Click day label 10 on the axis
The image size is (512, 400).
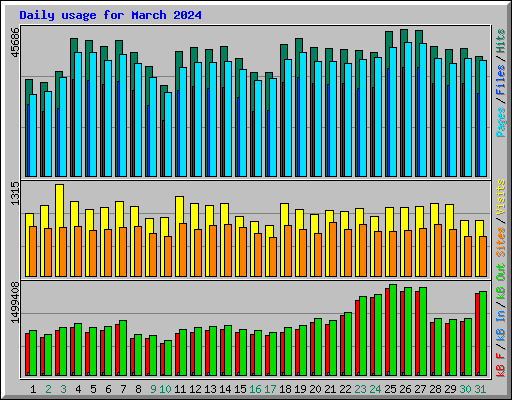pos(165,389)
